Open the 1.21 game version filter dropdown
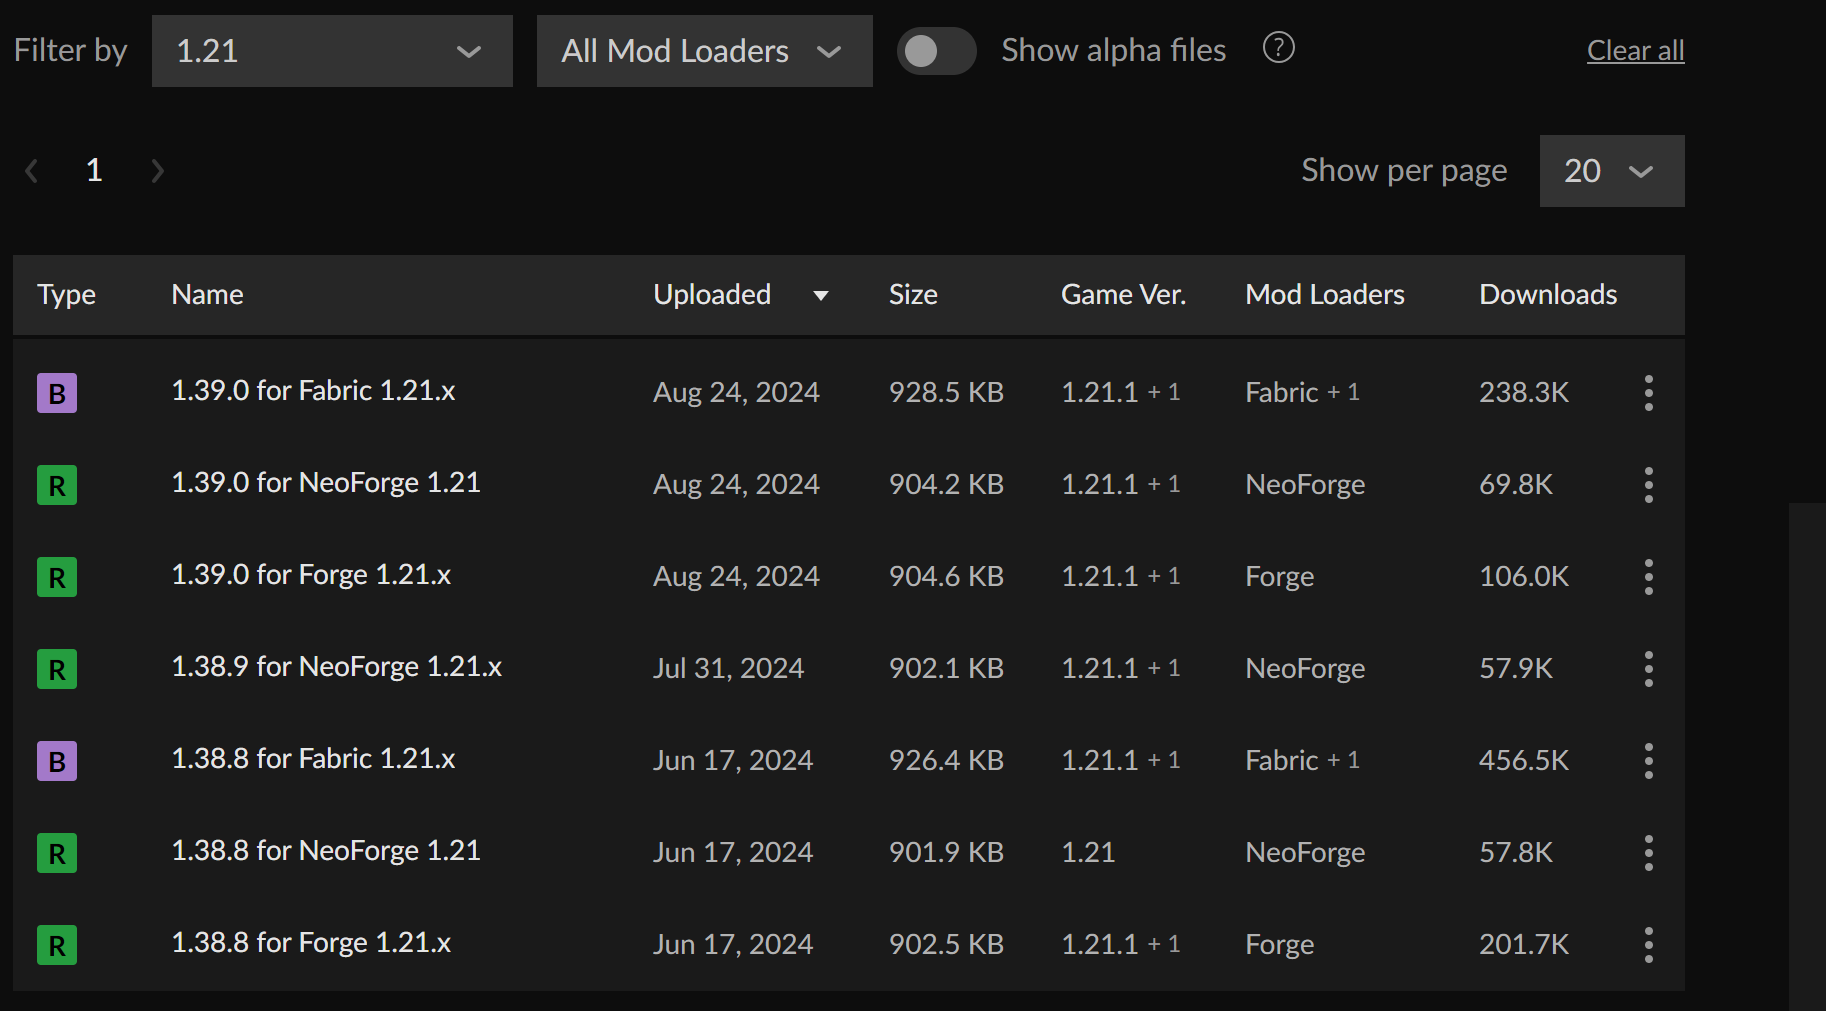 [332, 51]
